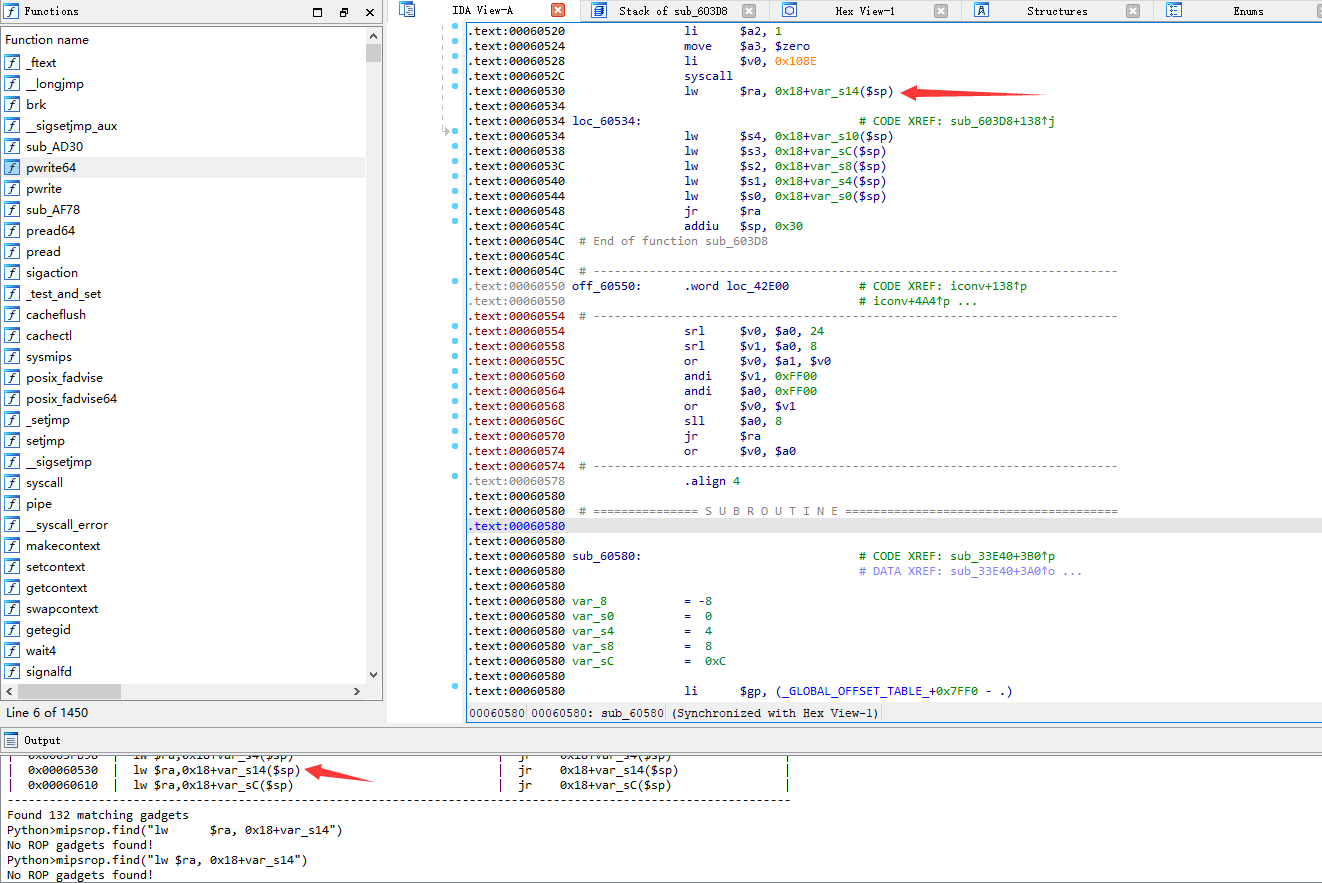Click the IDA View-A tab icon

pos(408,10)
